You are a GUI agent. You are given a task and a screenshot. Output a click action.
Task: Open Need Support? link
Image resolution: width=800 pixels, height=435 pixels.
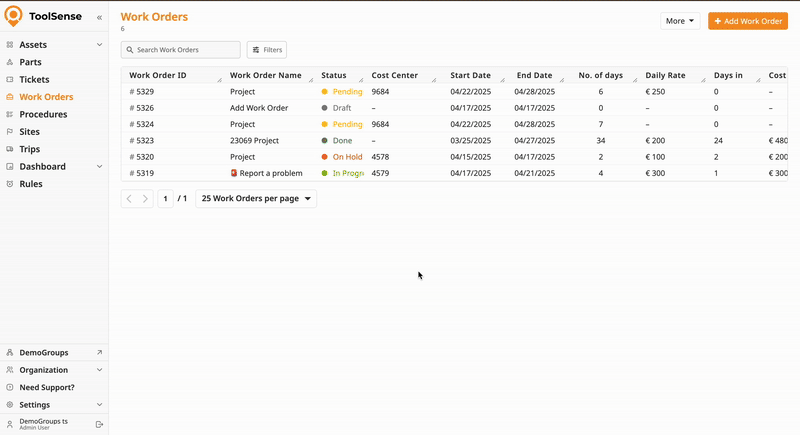[47, 387]
